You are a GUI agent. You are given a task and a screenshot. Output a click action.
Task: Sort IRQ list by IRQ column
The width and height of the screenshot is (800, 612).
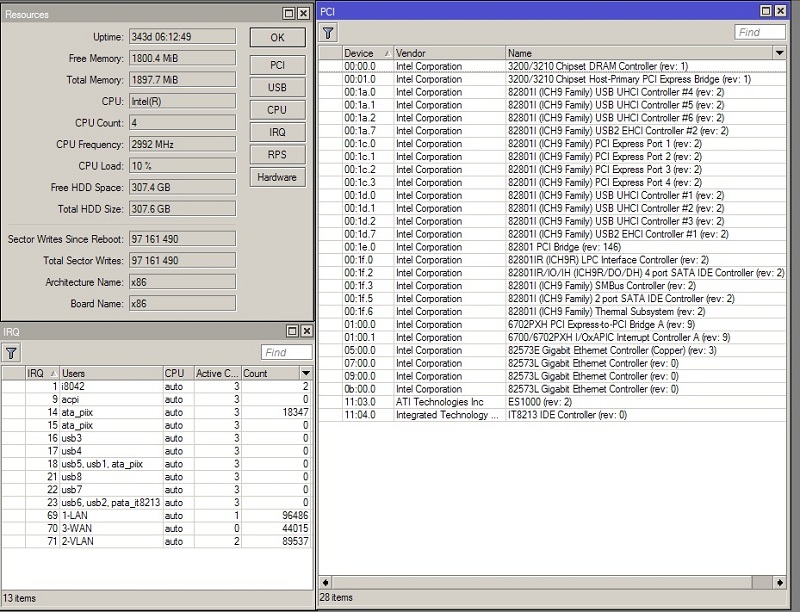pos(43,373)
